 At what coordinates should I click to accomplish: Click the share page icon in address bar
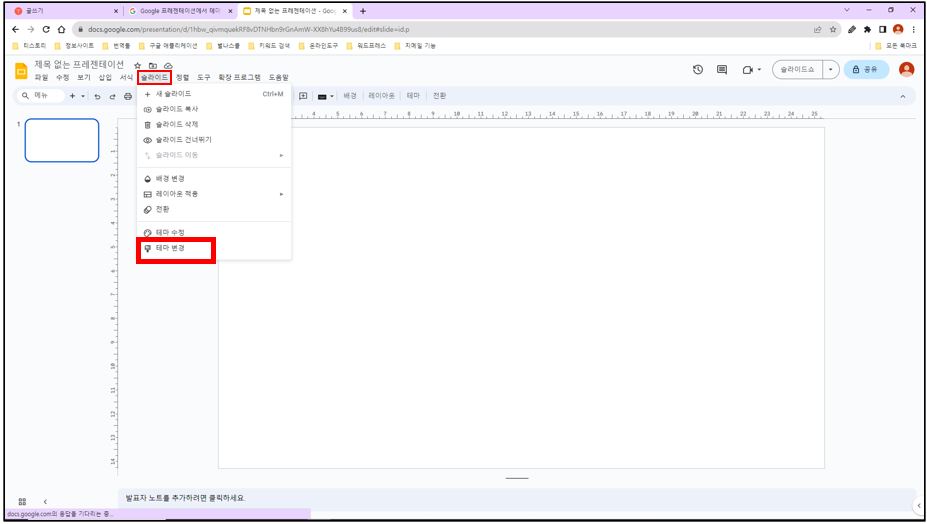tap(818, 29)
